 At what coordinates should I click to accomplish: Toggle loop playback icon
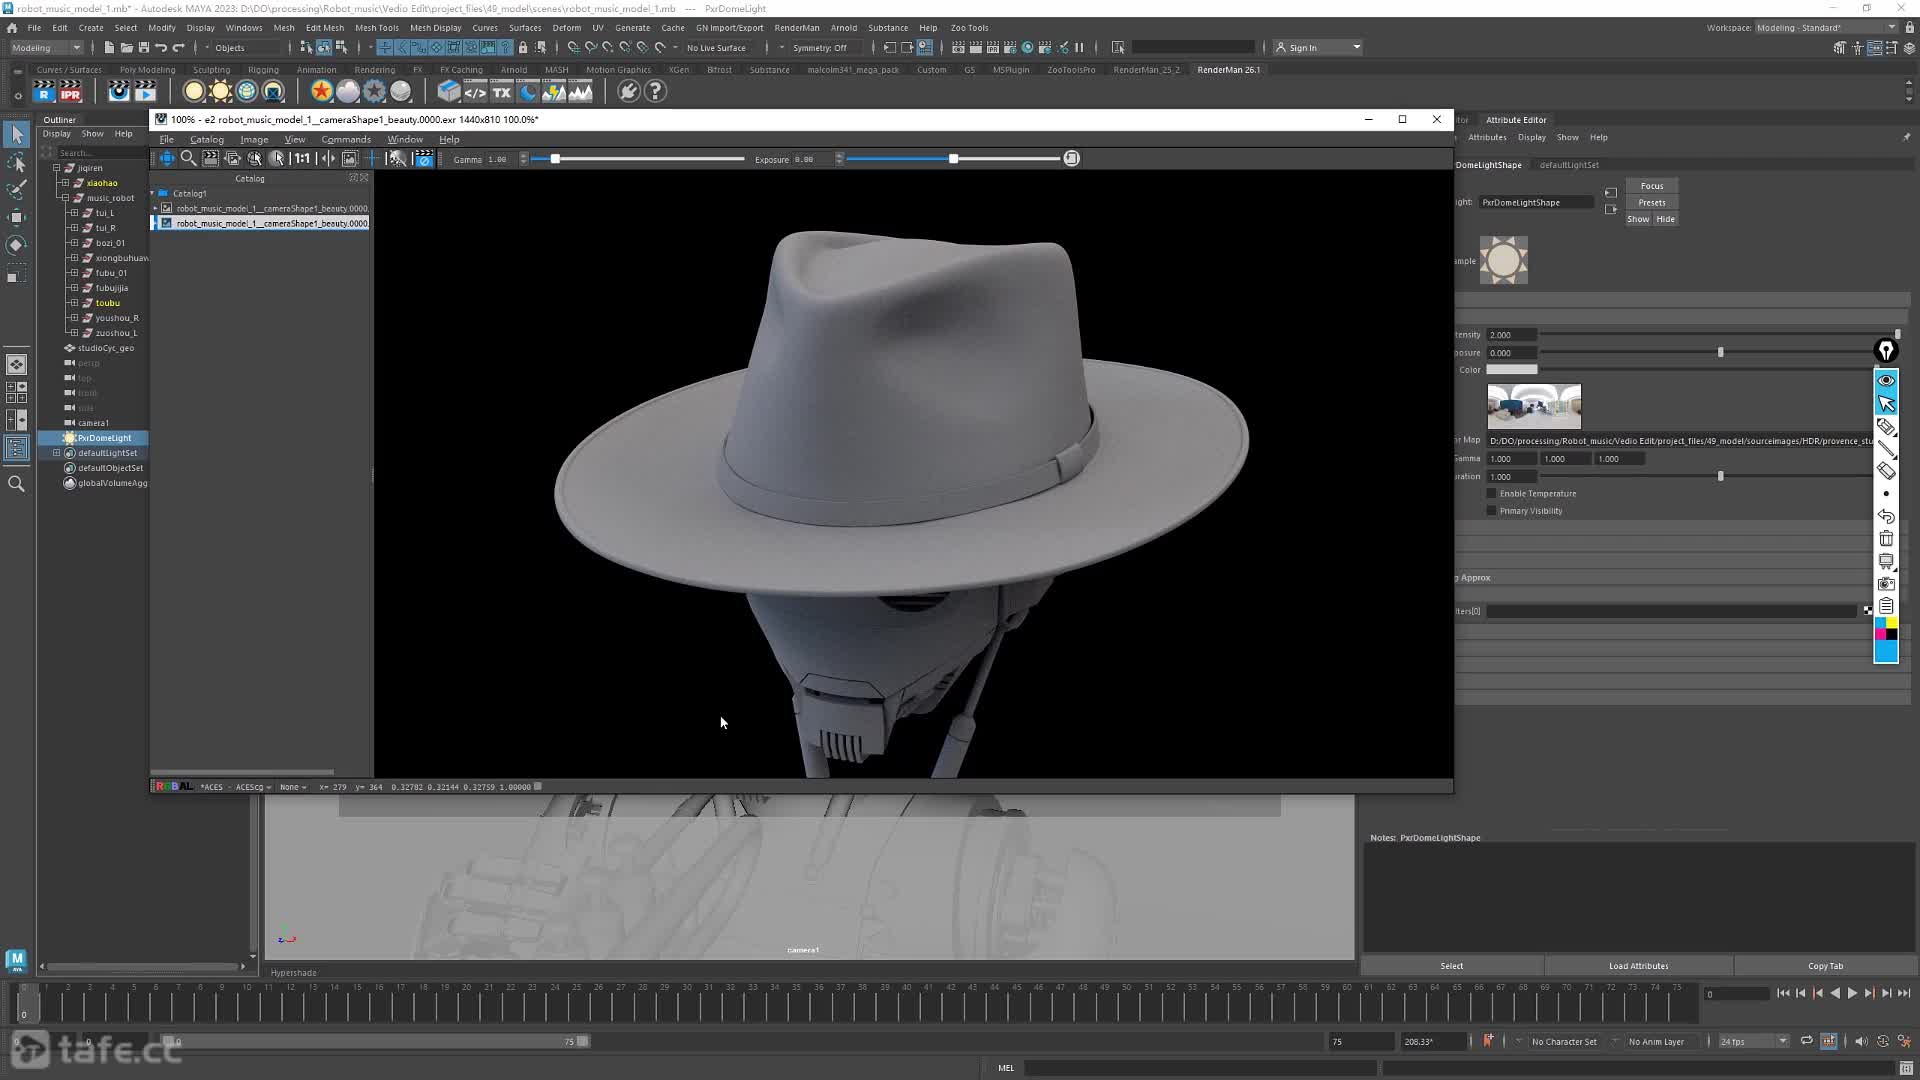click(1807, 1041)
